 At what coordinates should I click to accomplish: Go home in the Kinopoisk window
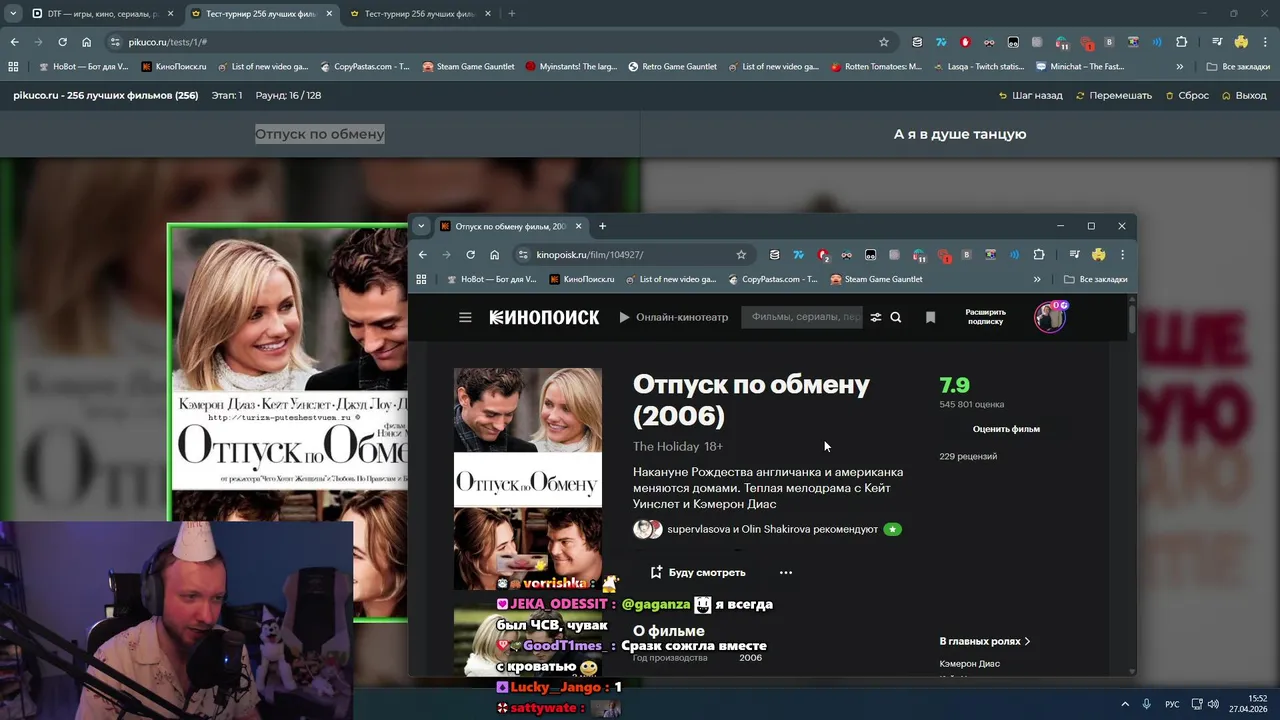494,255
